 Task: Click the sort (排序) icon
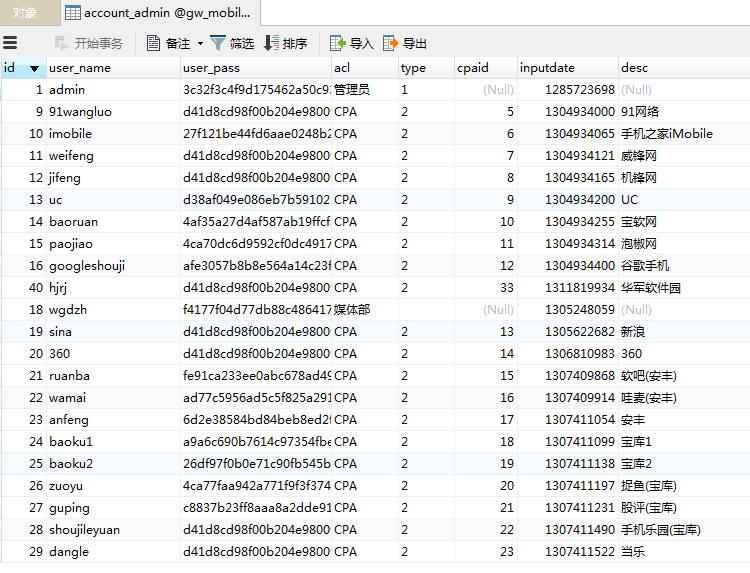[x=271, y=43]
